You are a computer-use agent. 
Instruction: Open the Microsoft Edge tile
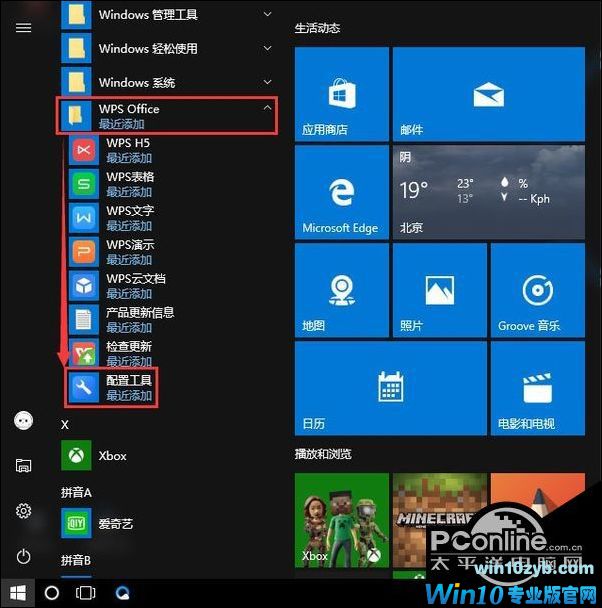pyautogui.click(x=340, y=192)
